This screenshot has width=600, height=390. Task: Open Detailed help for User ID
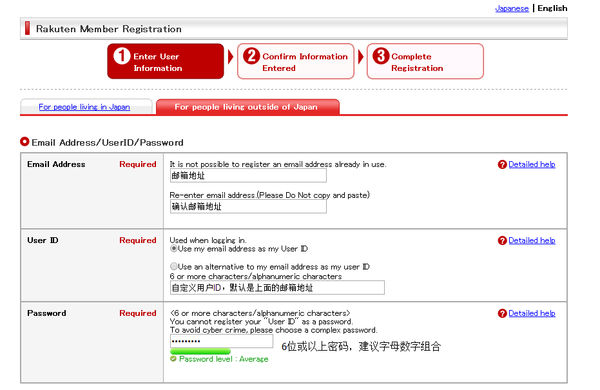point(532,241)
